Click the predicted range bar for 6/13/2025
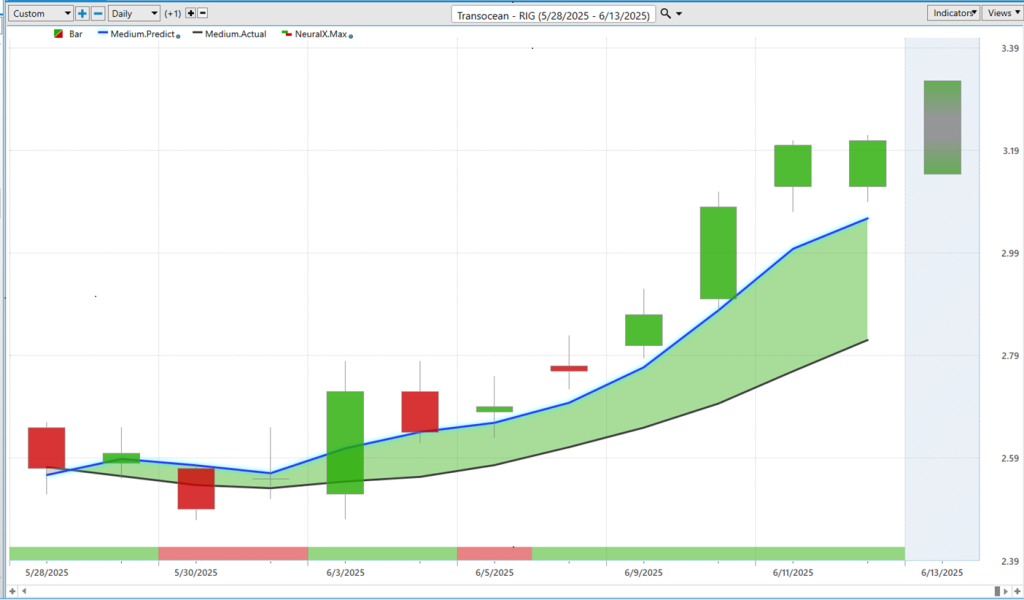 942,127
